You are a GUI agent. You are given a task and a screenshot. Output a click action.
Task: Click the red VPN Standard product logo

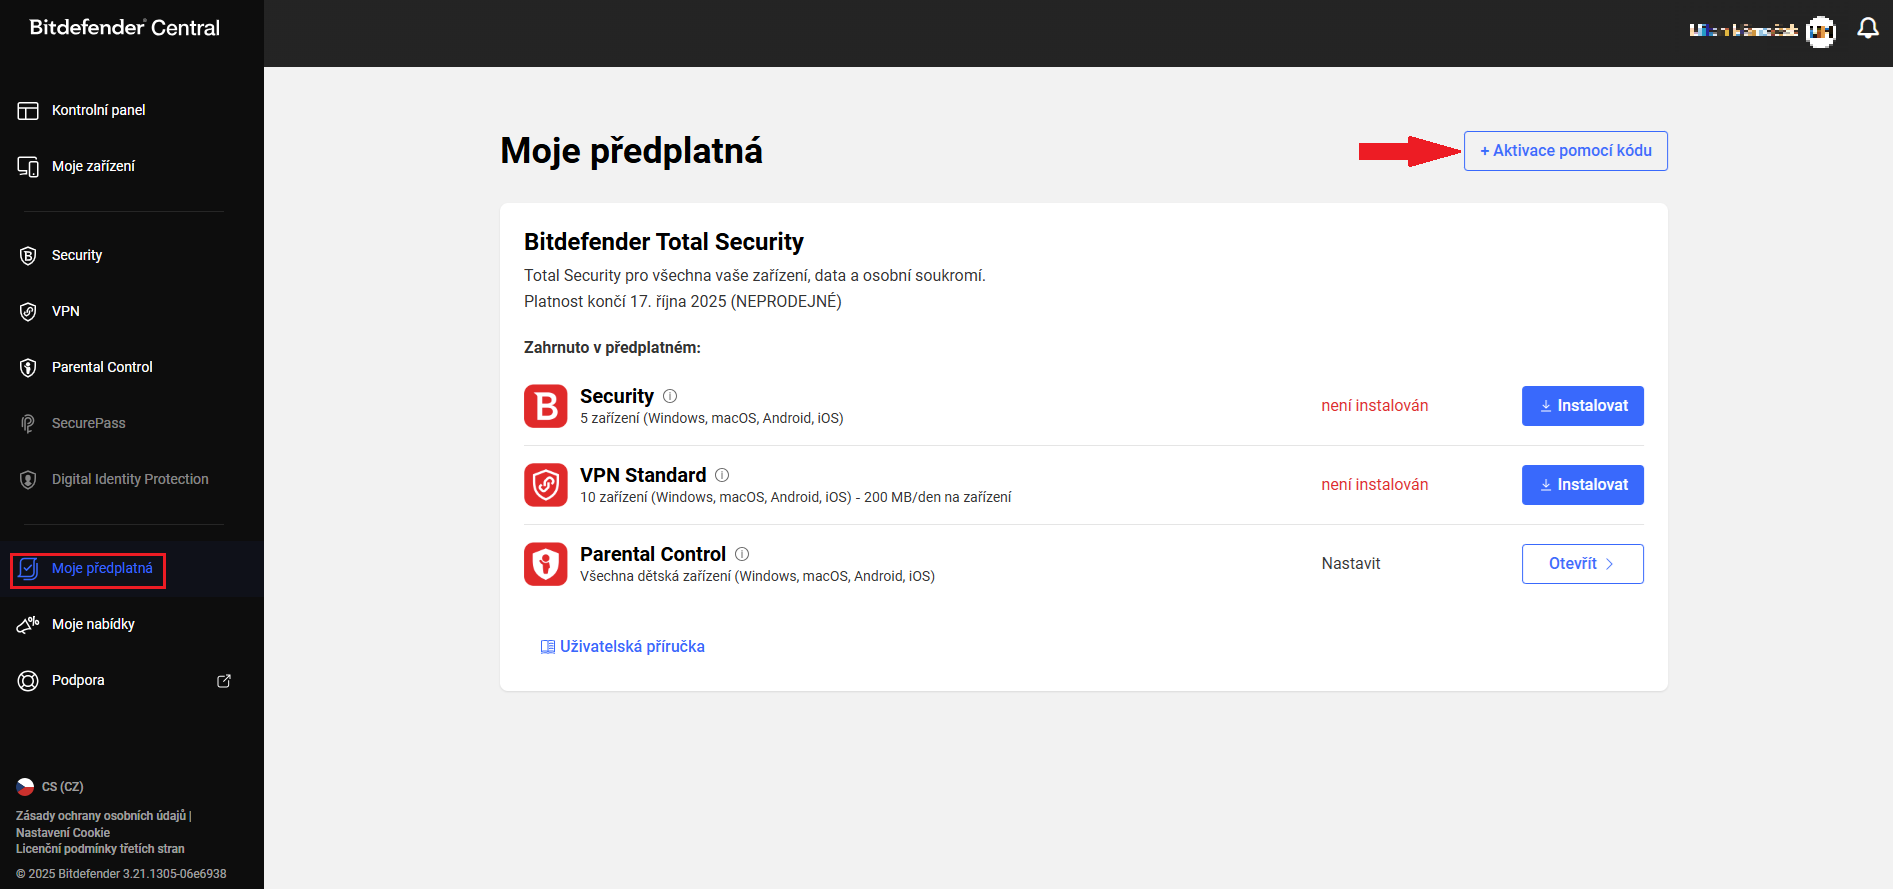click(x=546, y=485)
